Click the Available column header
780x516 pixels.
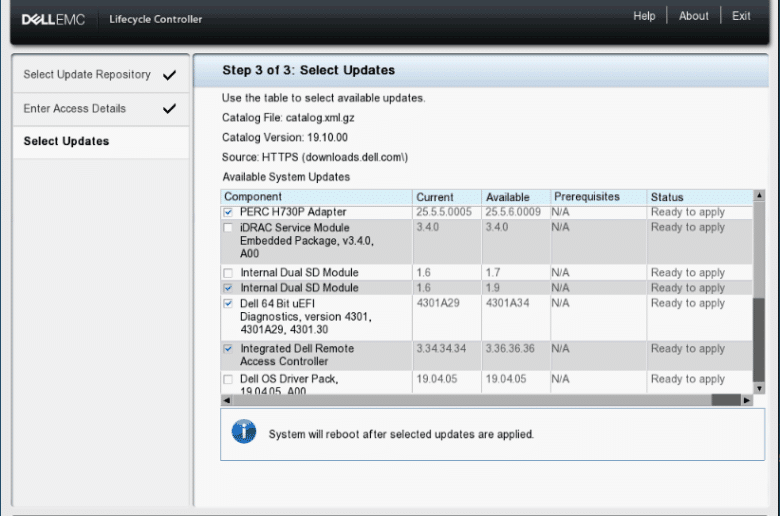(516, 197)
